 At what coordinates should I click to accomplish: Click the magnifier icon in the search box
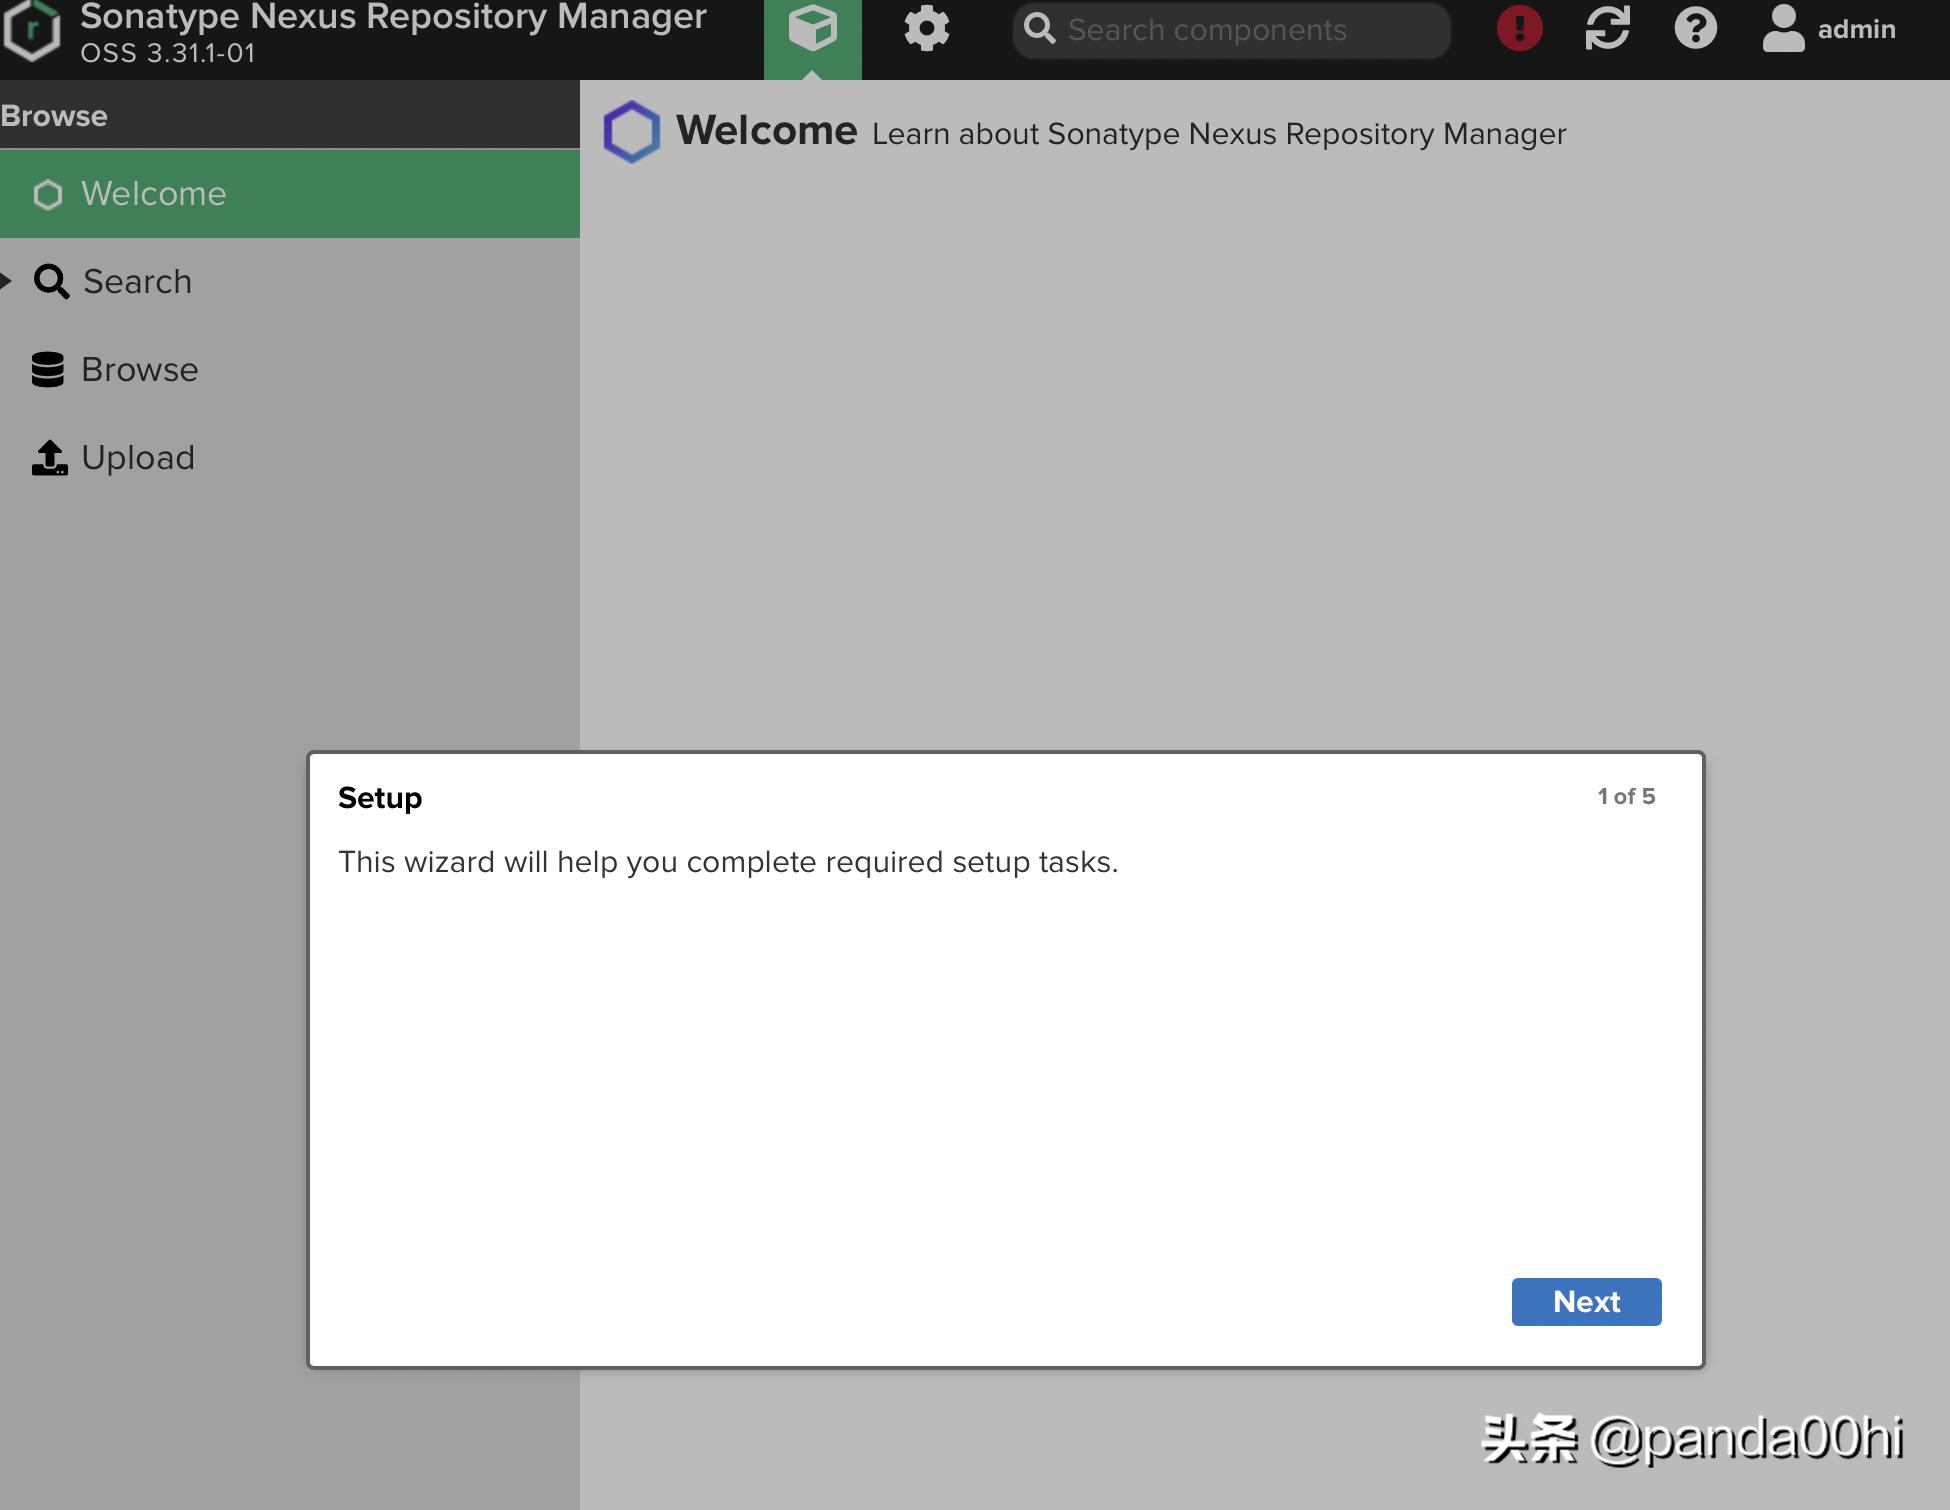1040,30
